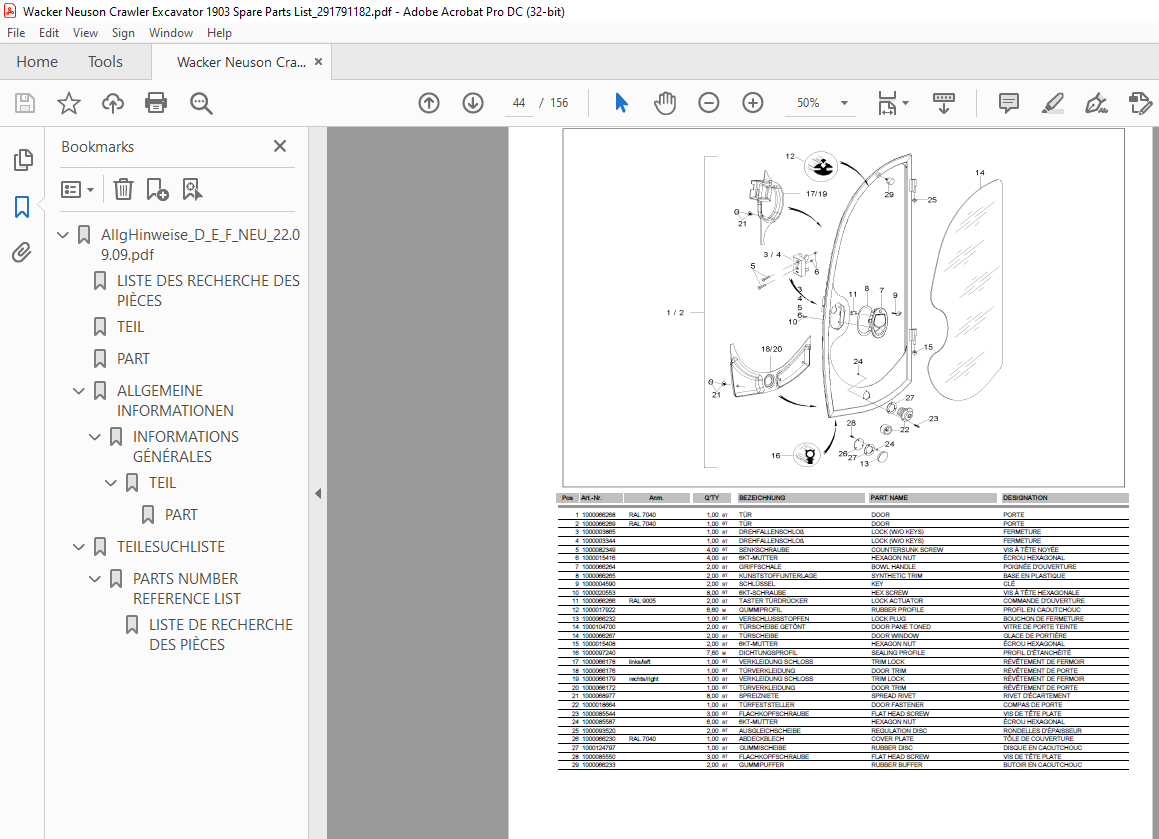
Task: Click the Bookmarks panel title
Action: tap(98, 146)
